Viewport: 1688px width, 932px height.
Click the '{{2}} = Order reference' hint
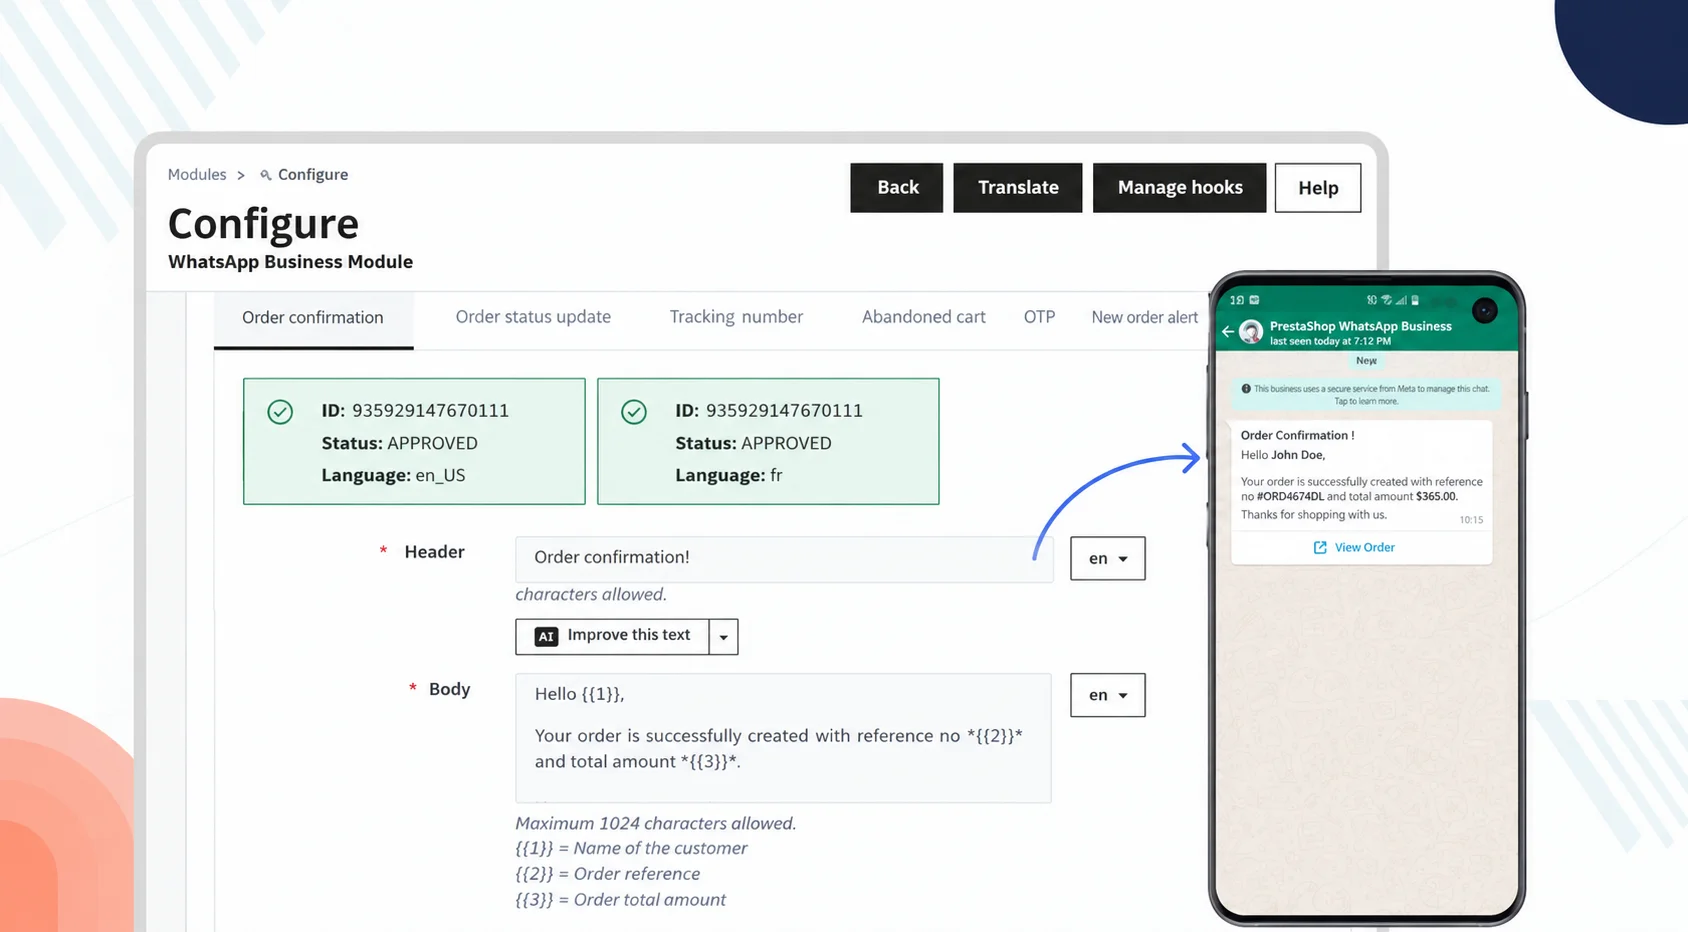pos(608,874)
